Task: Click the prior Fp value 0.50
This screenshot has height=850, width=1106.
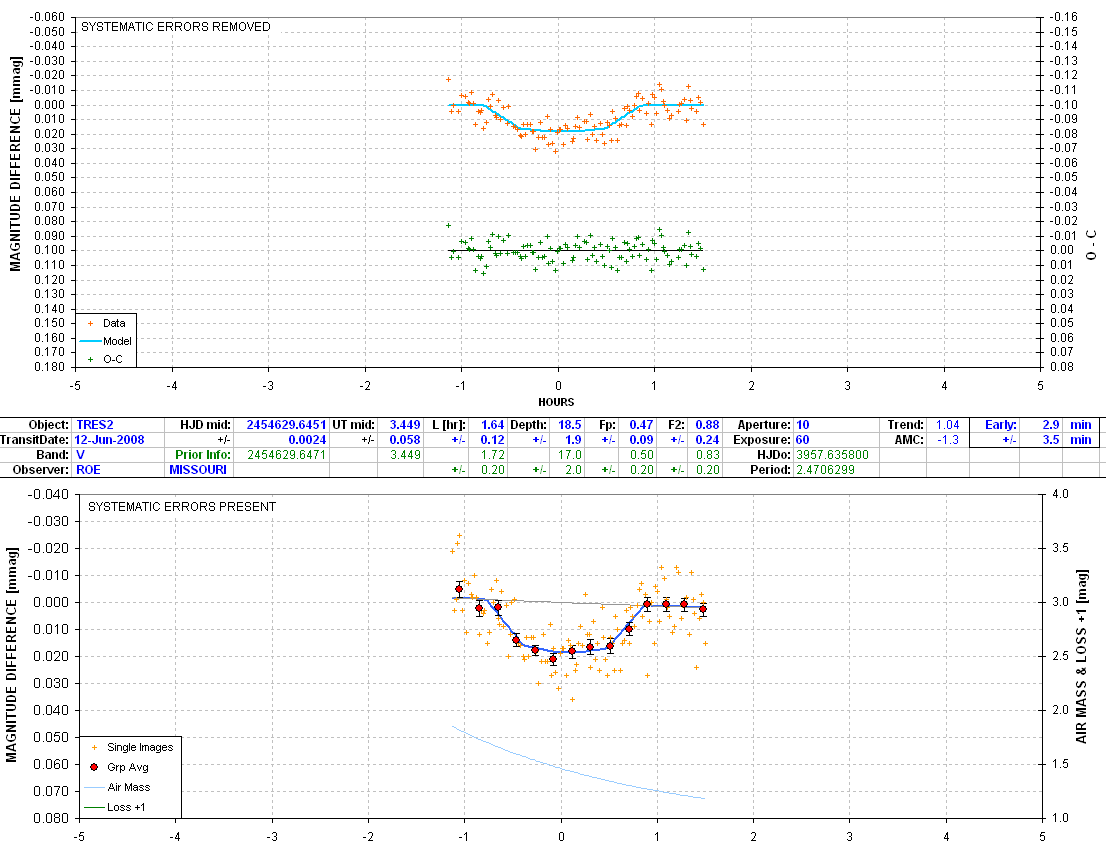Action: pos(641,455)
